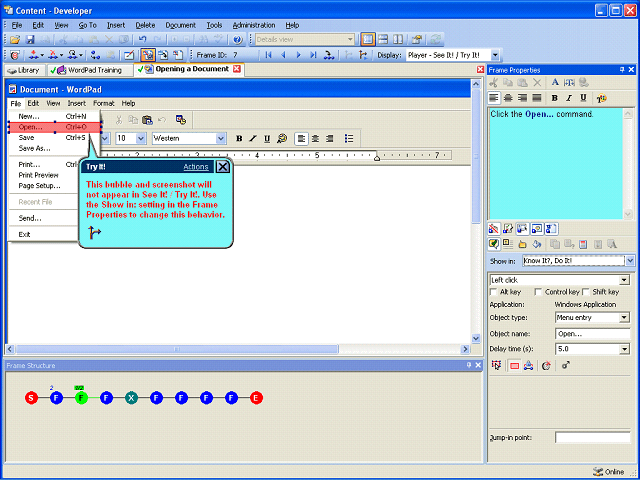
Task: Open the Administration menu
Action: (x=254, y=25)
